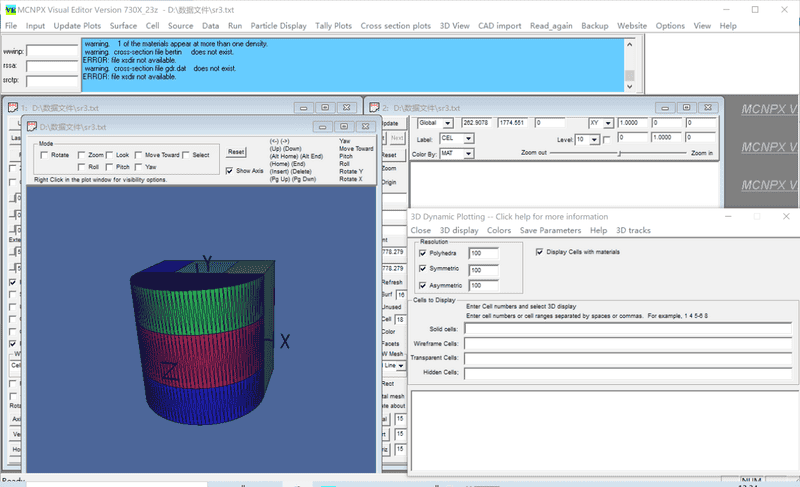The height and width of the screenshot is (487, 800).
Task: Maximize the 3D view sr3.txt window
Action: tap(344, 127)
